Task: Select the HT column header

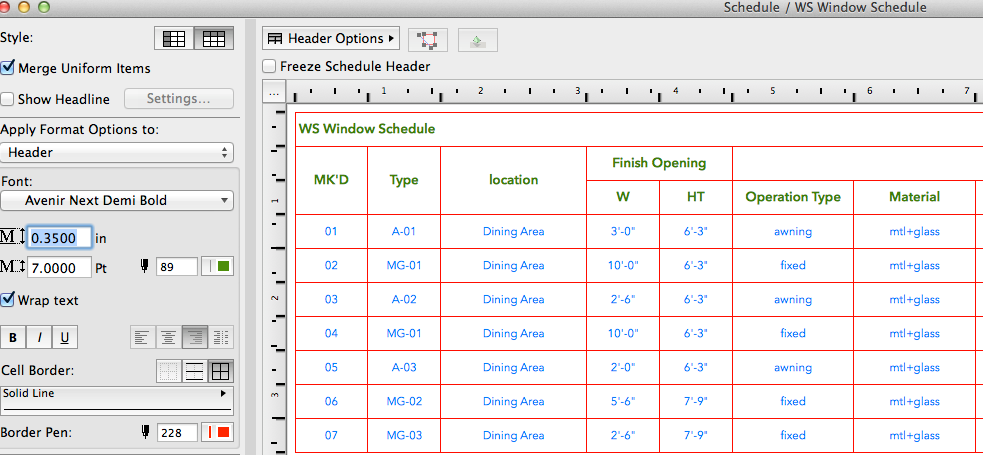Action: [695, 197]
